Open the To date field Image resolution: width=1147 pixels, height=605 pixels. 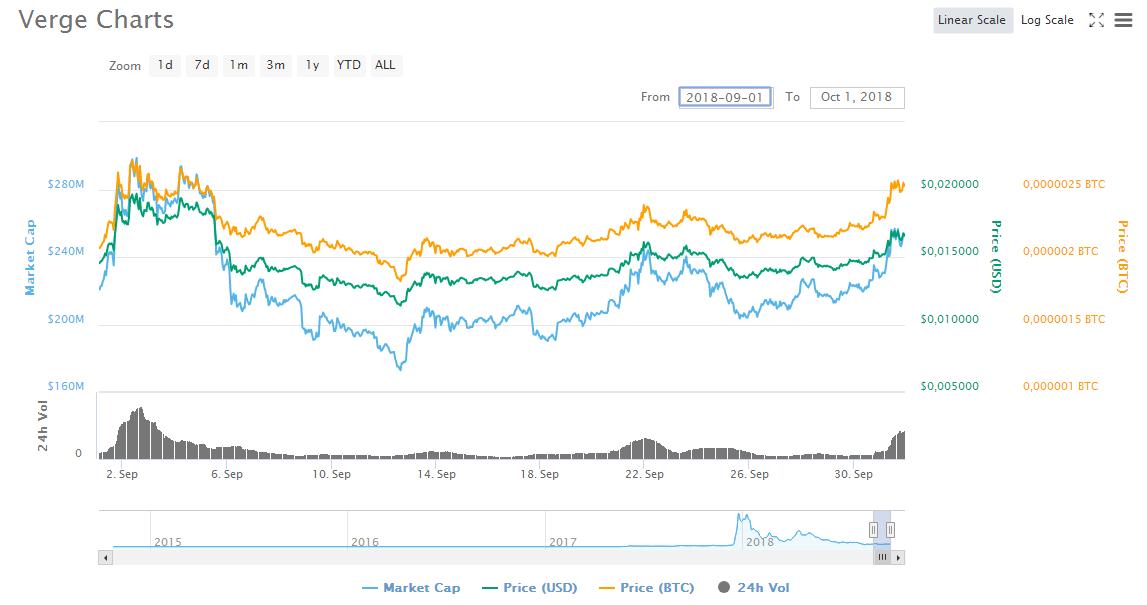(x=857, y=97)
